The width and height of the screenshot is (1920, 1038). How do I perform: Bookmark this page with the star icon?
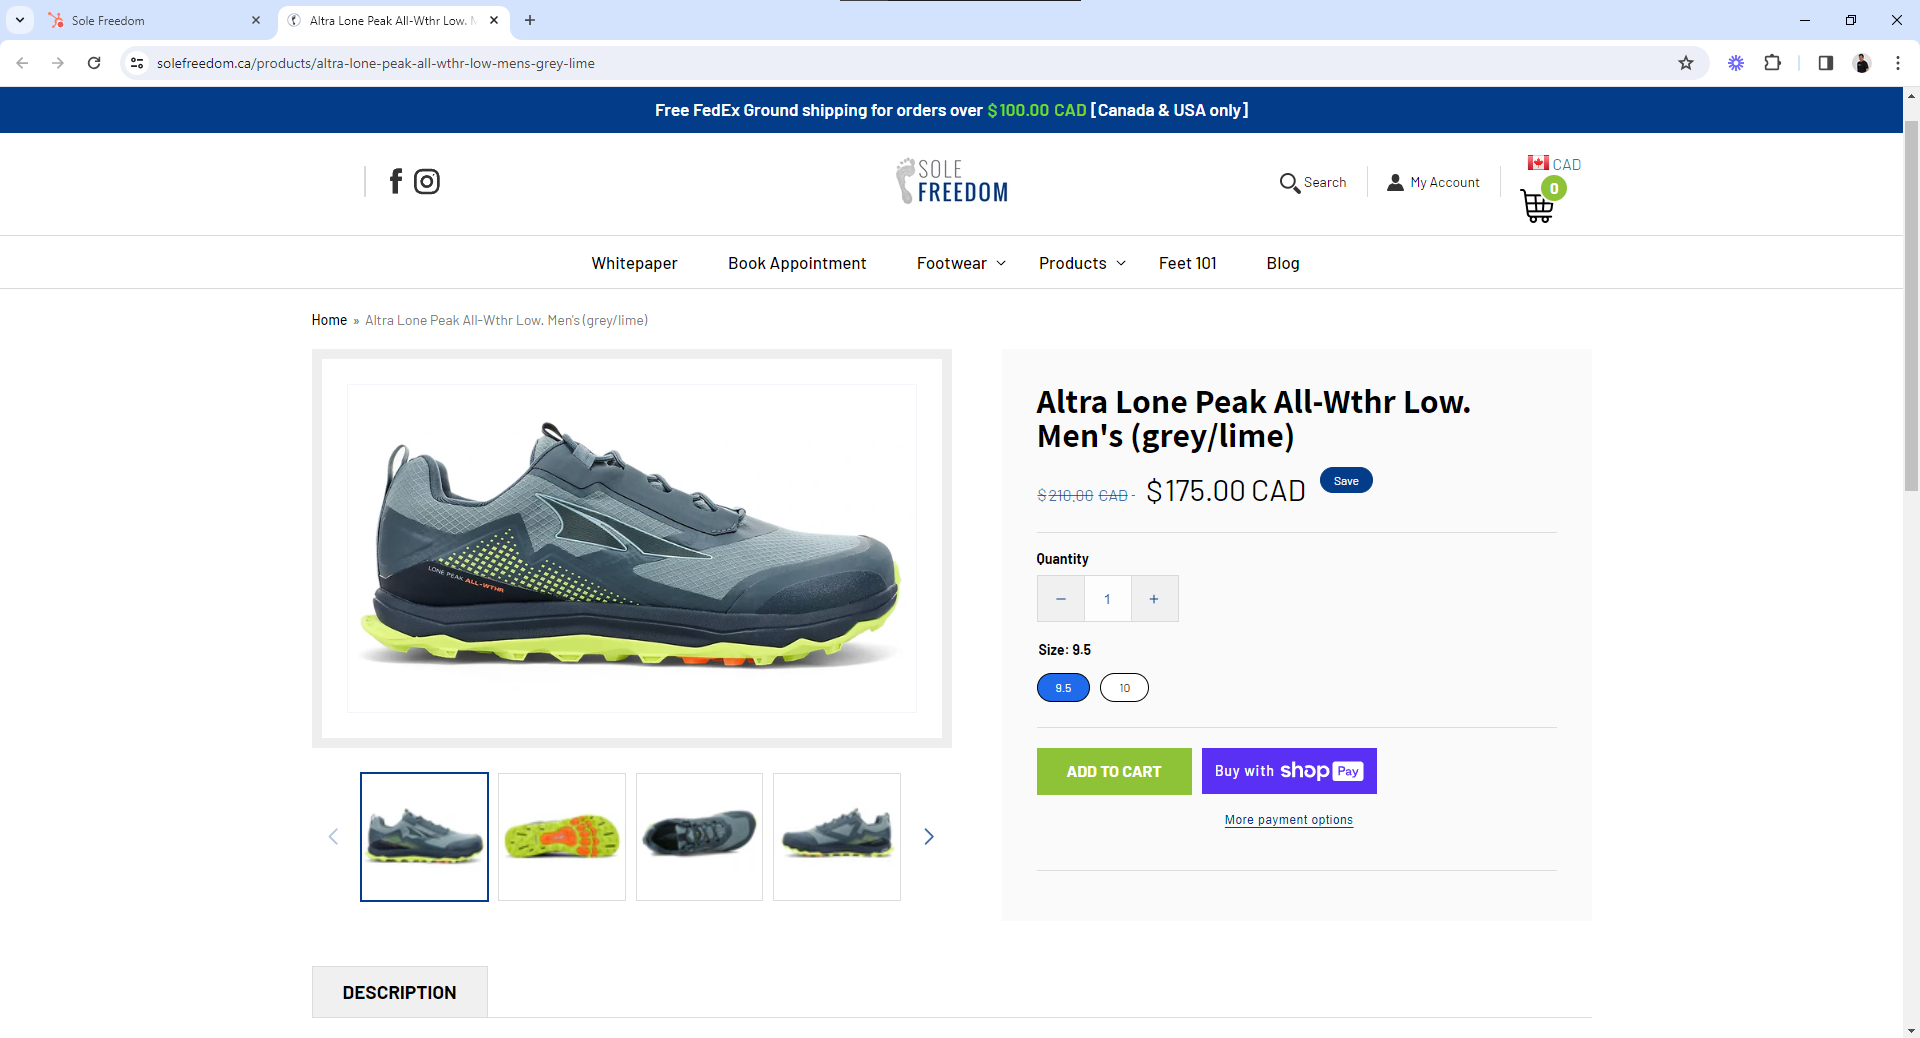(1686, 63)
